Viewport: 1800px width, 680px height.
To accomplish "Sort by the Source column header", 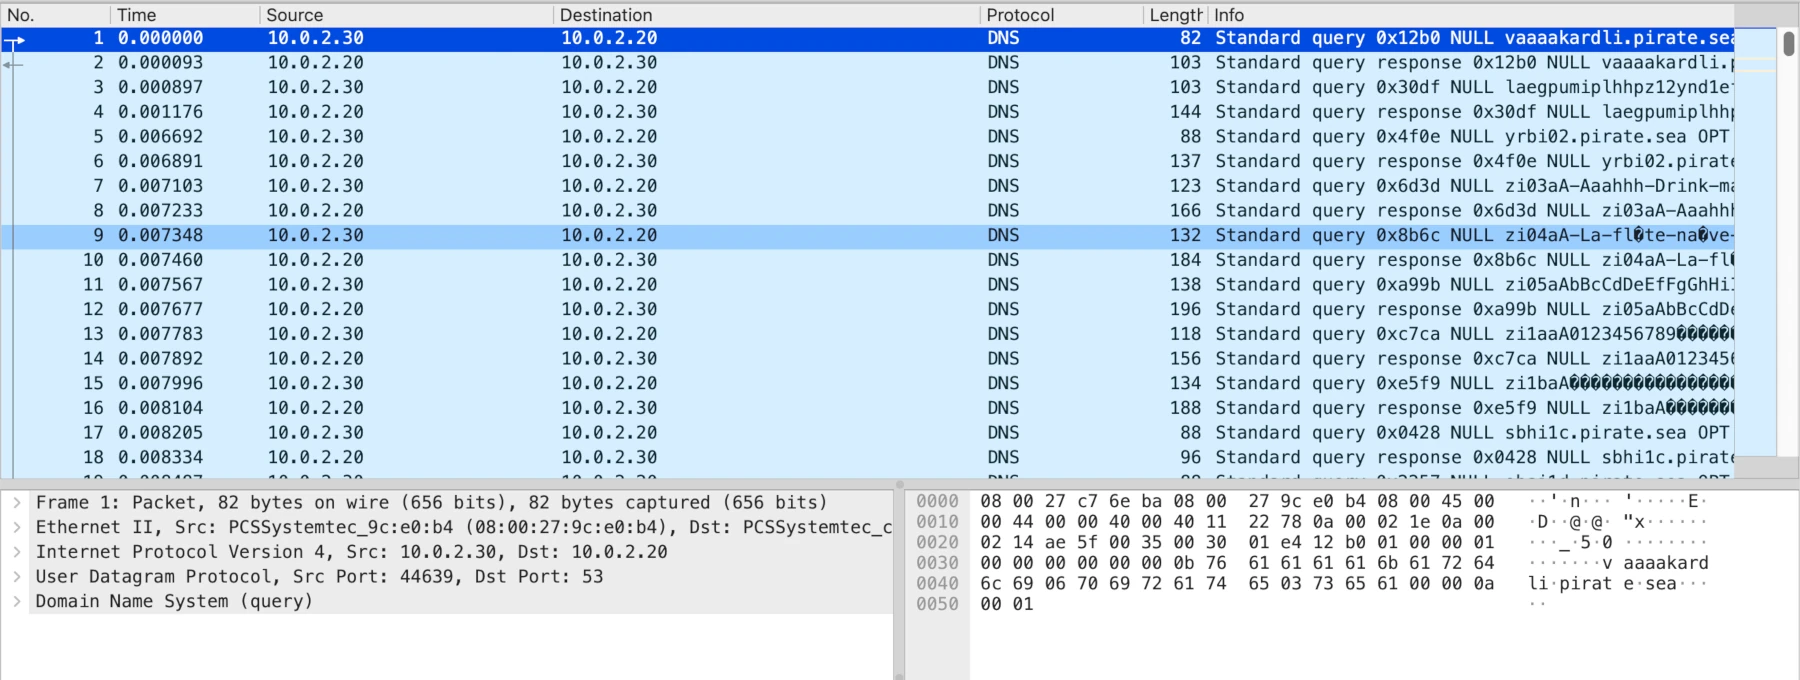I will point(406,15).
